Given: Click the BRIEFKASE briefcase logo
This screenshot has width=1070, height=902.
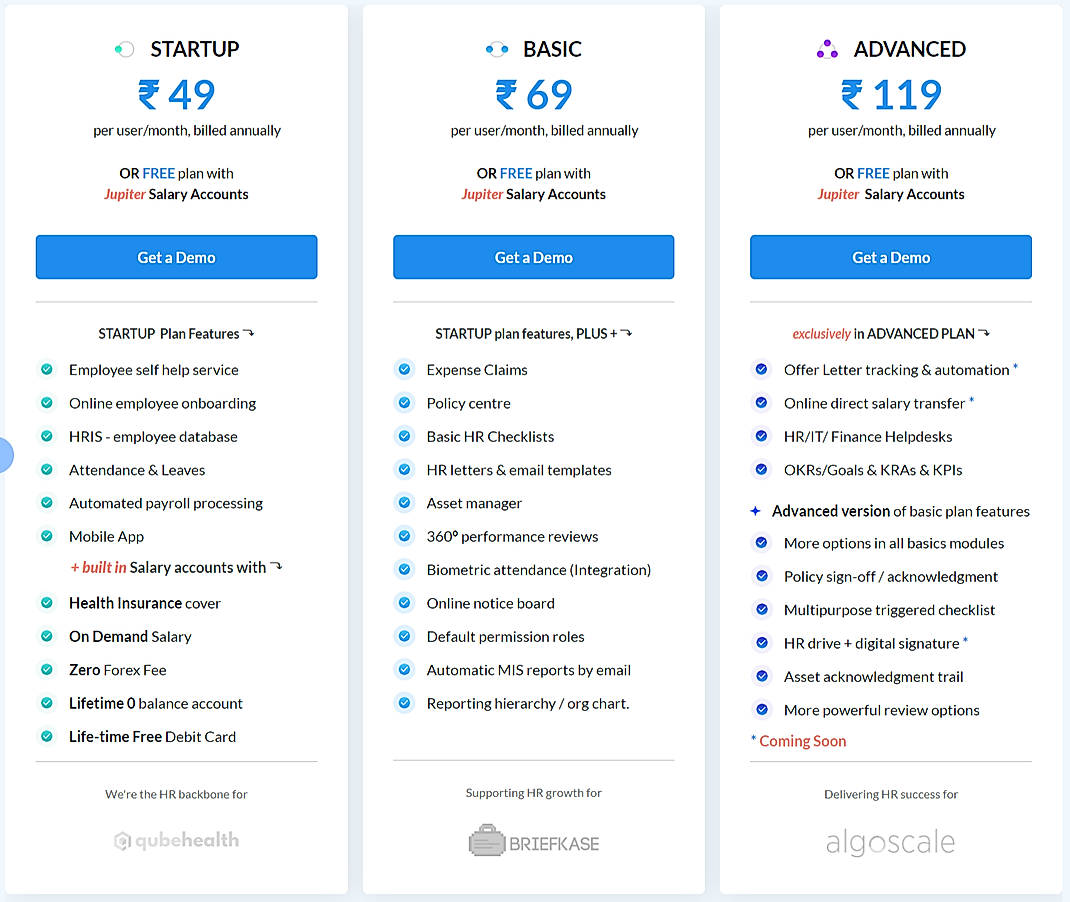Looking at the screenshot, I should click(487, 840).
